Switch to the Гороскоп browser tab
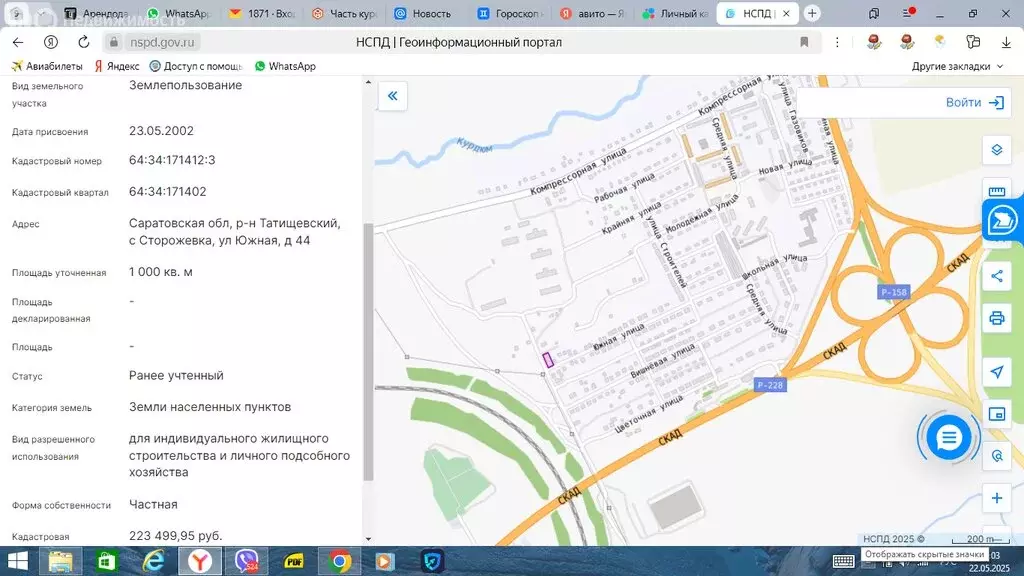The height and width of the screenshot is (576, 1024). click(x=509, y=13)
